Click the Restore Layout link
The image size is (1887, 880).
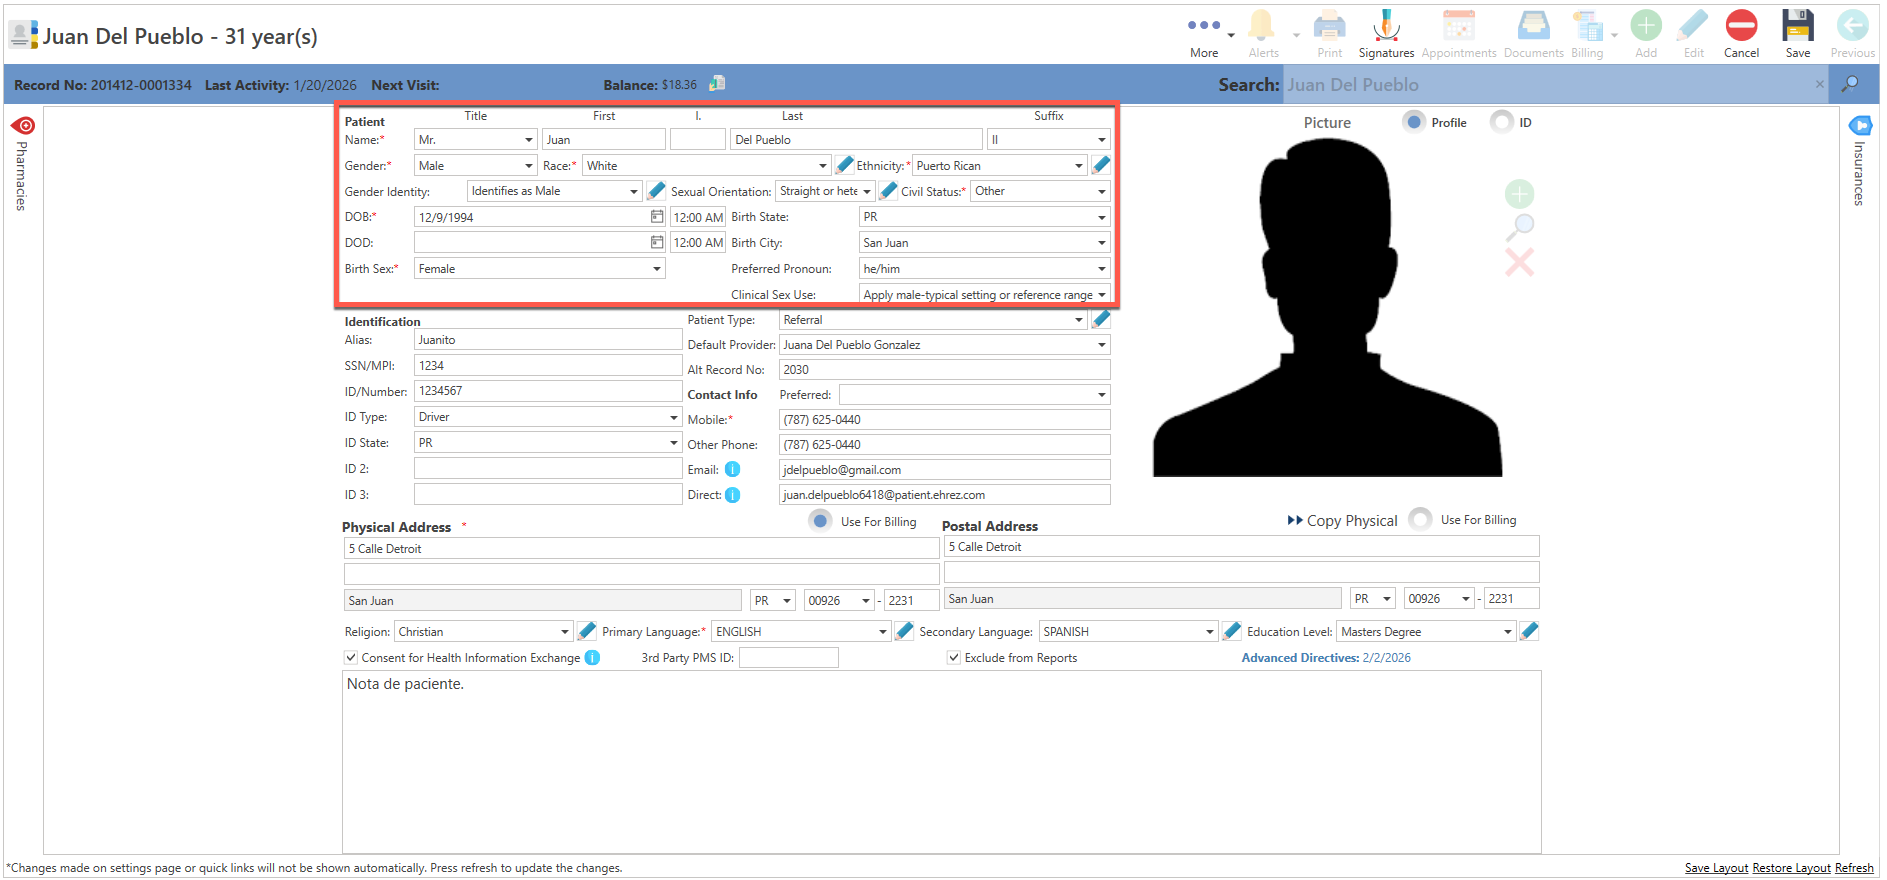pyautogui.click(x=1791, y=867)
